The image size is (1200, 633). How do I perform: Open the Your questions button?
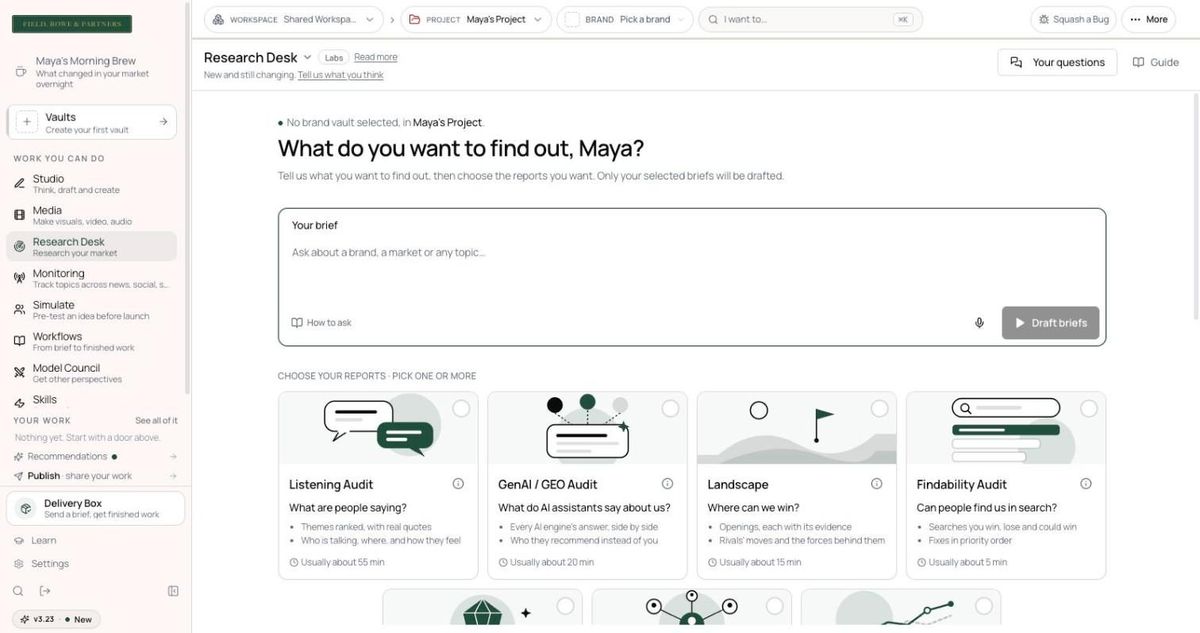(1057, 62)
